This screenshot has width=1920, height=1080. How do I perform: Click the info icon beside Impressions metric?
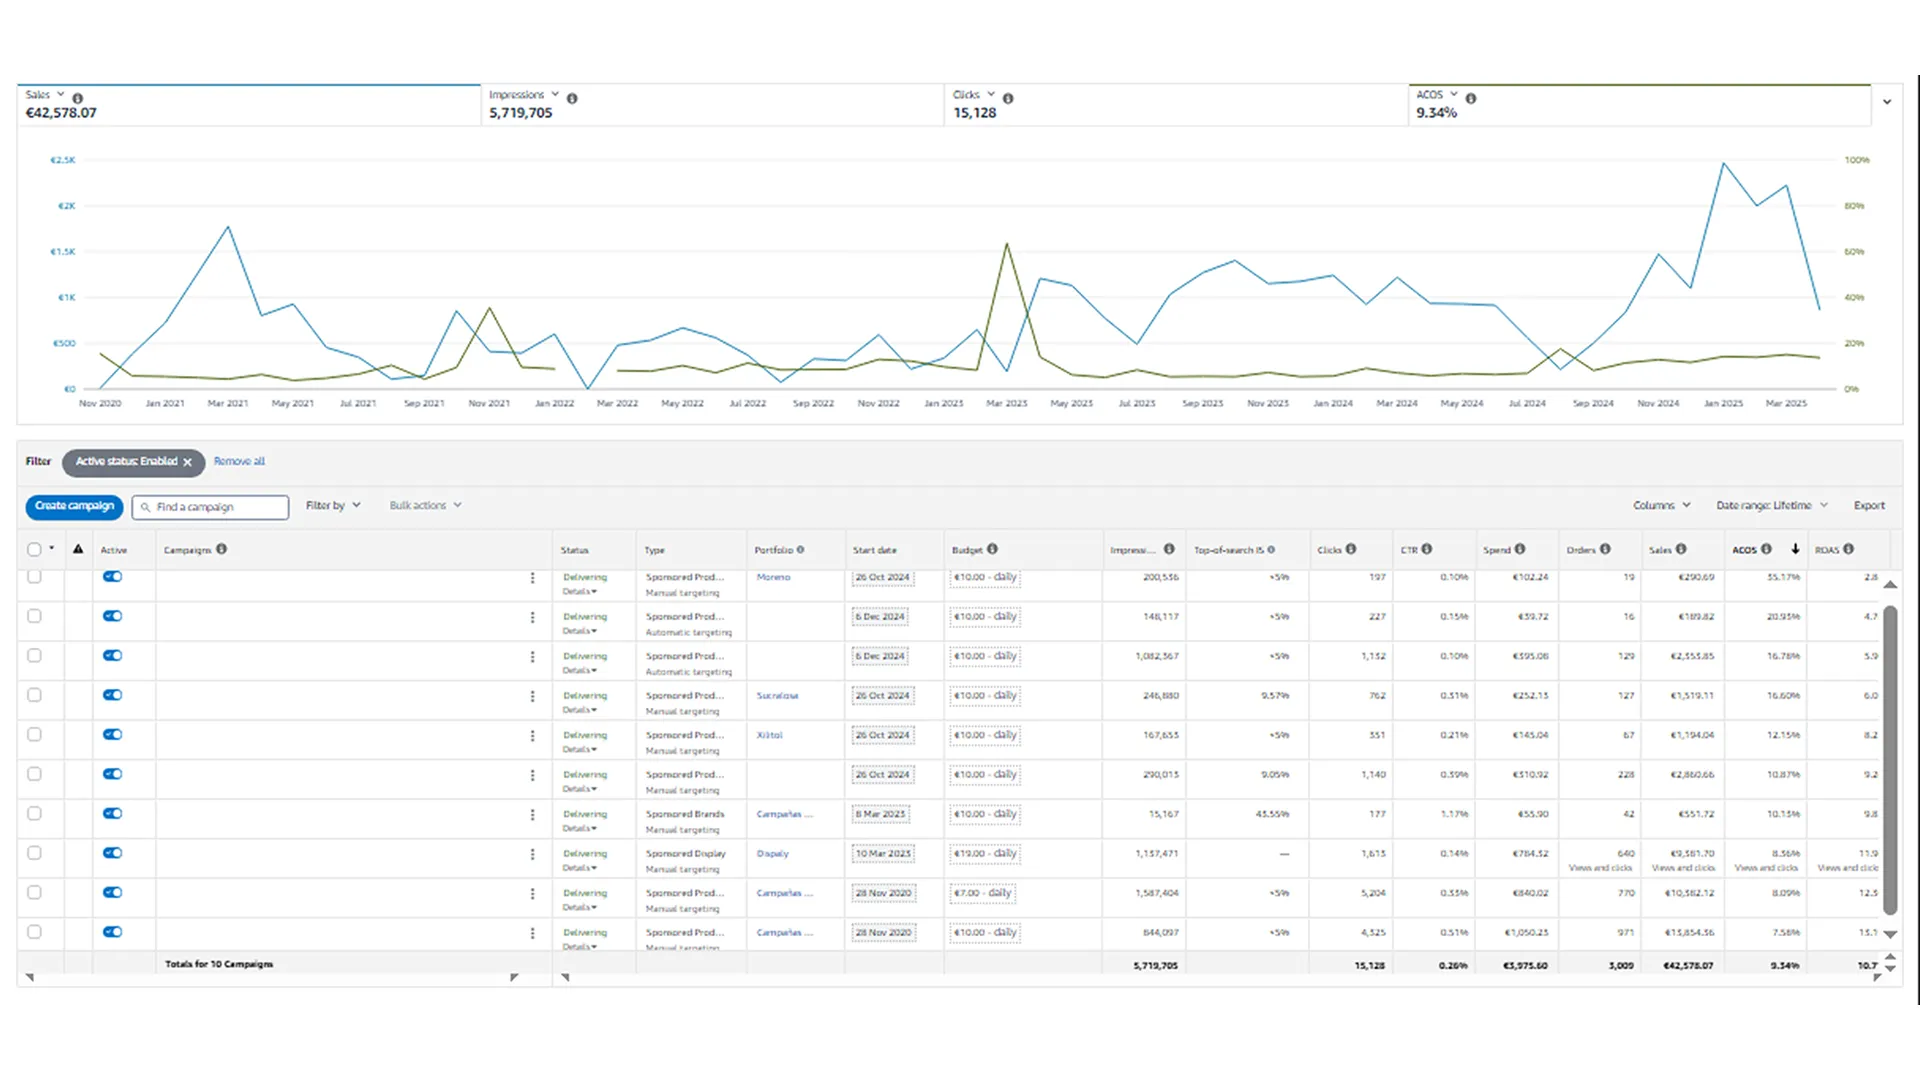[572, 98]
